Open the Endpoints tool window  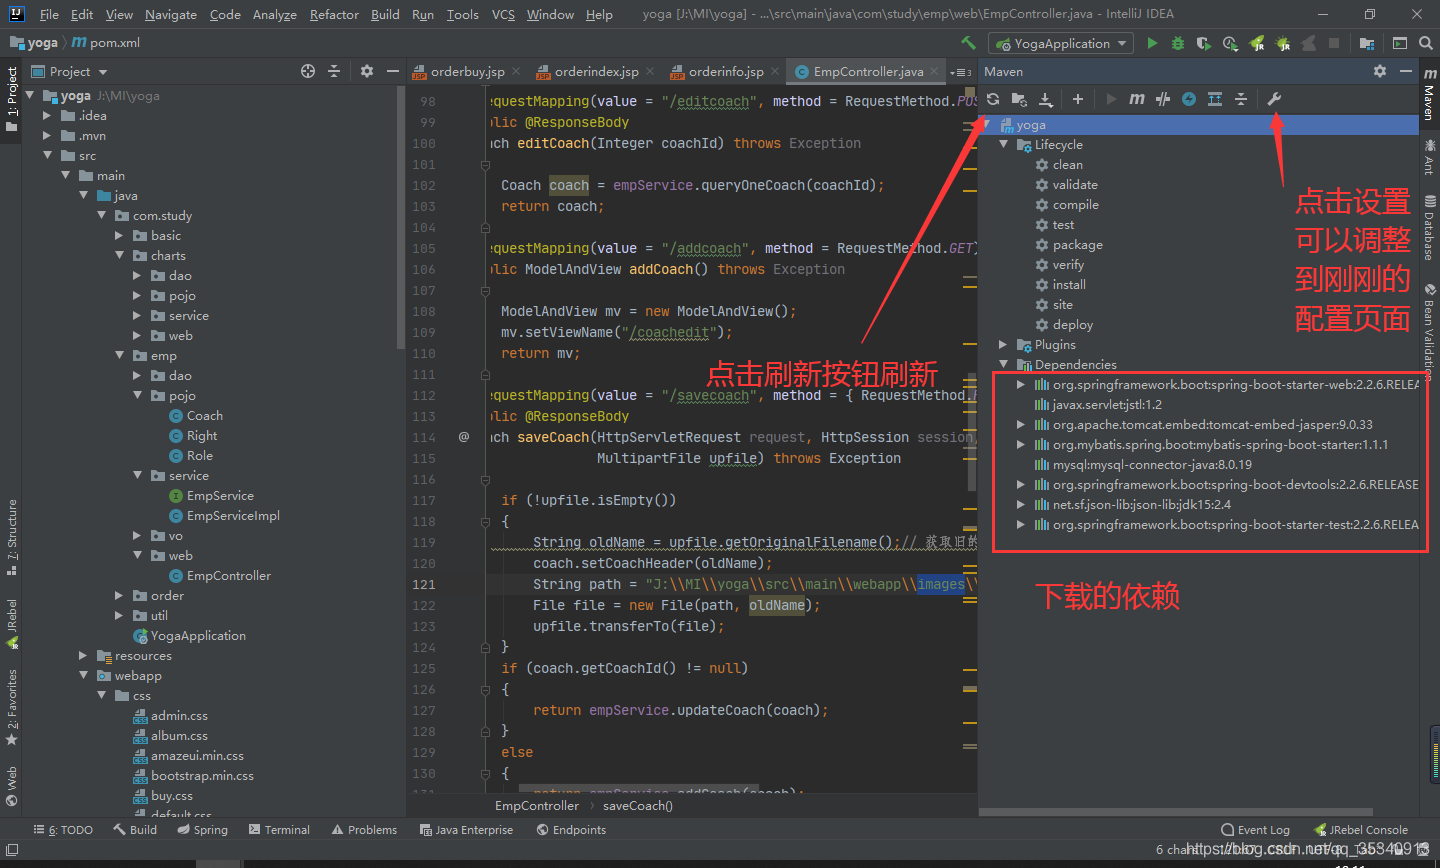[571, 830]
